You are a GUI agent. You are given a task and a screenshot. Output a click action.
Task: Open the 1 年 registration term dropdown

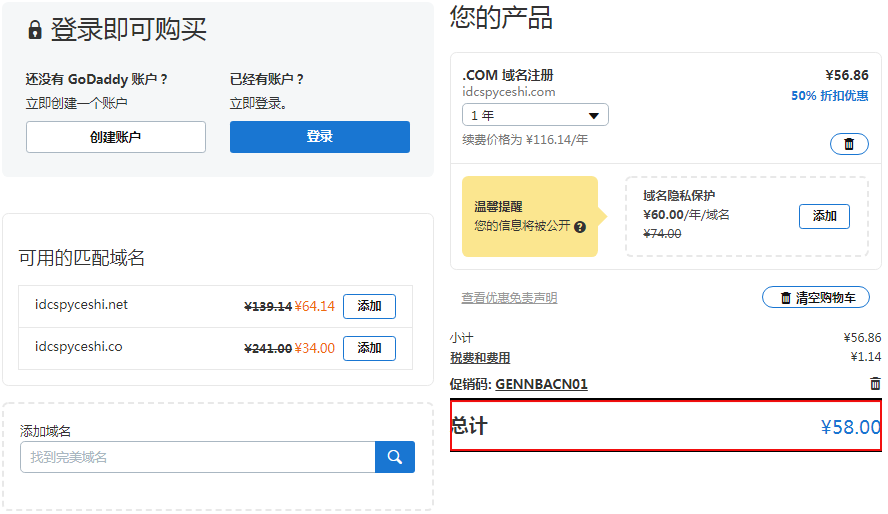535,115
